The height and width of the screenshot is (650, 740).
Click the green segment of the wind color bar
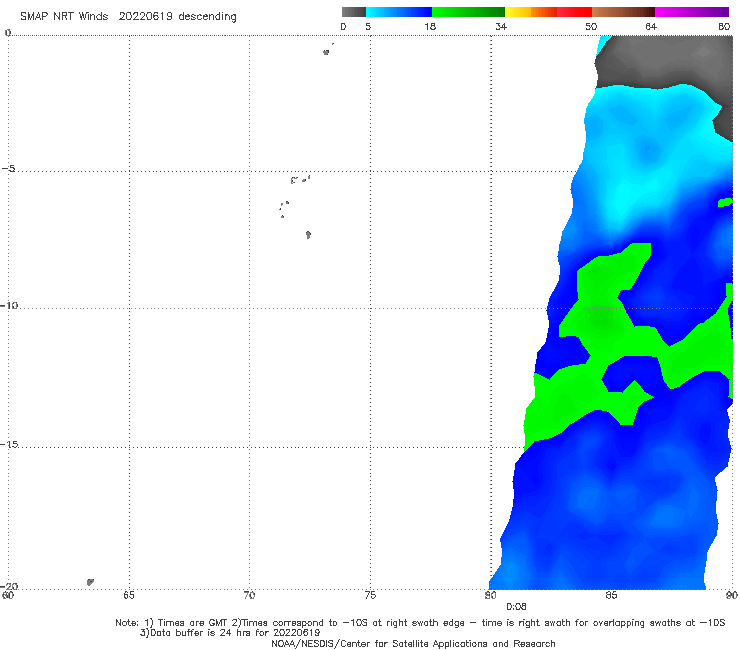(x=468, y=12)
